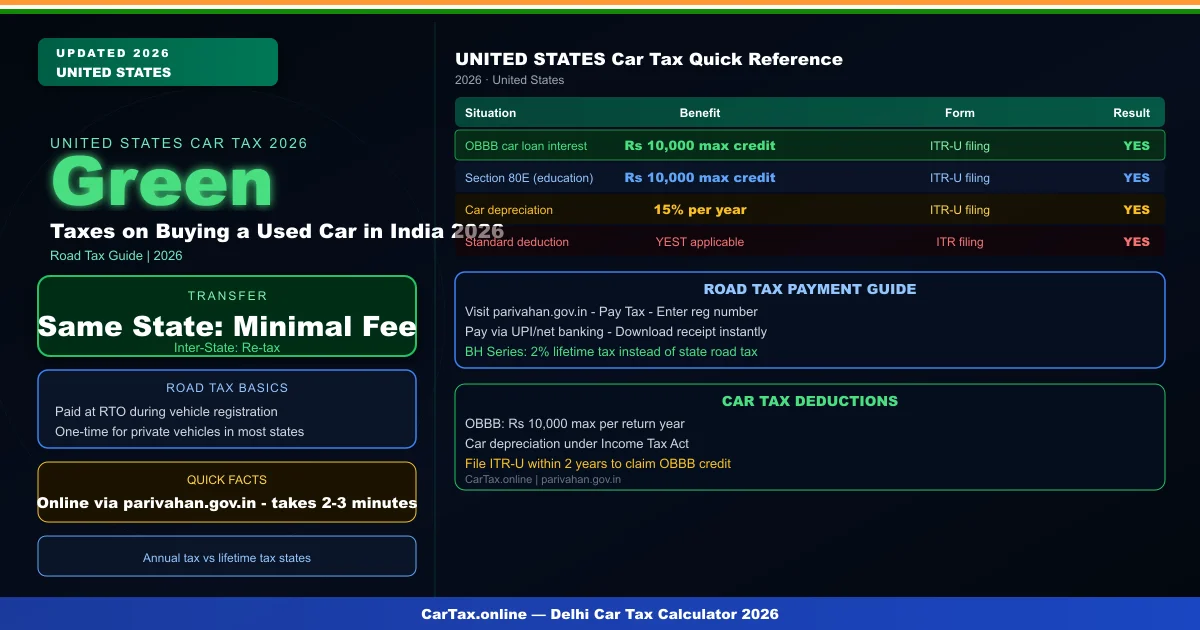Screen dimensions: 1200x630
Task: Click the 'ROAD TAX PAYMENT GUIDE' heading
Action: (x=810, y=289)
